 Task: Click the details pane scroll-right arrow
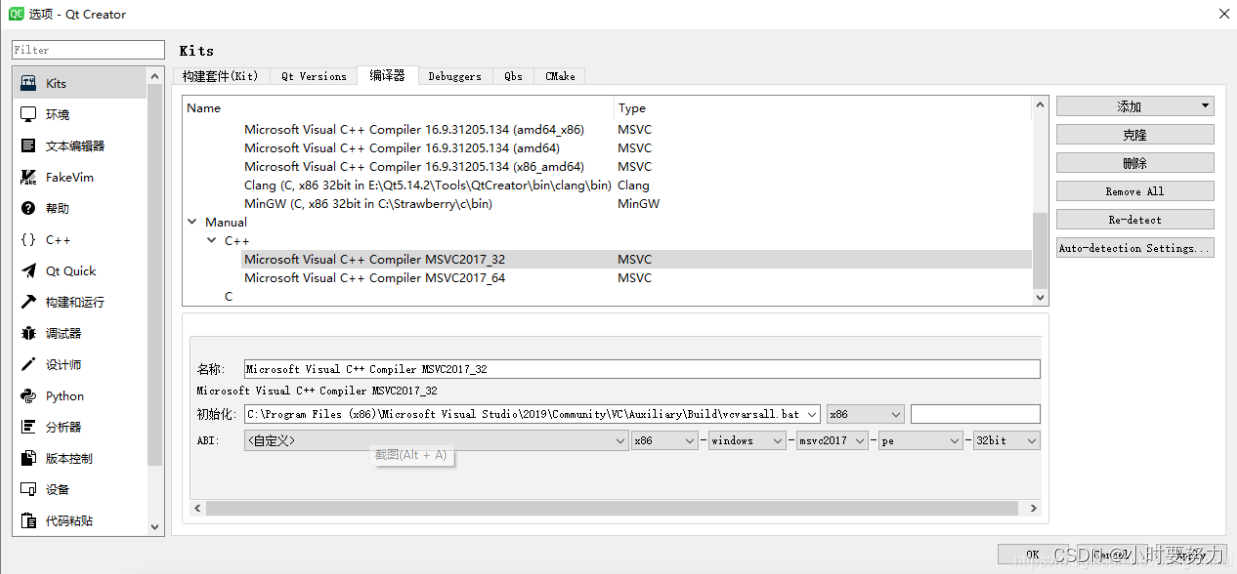coord(1034,508)
